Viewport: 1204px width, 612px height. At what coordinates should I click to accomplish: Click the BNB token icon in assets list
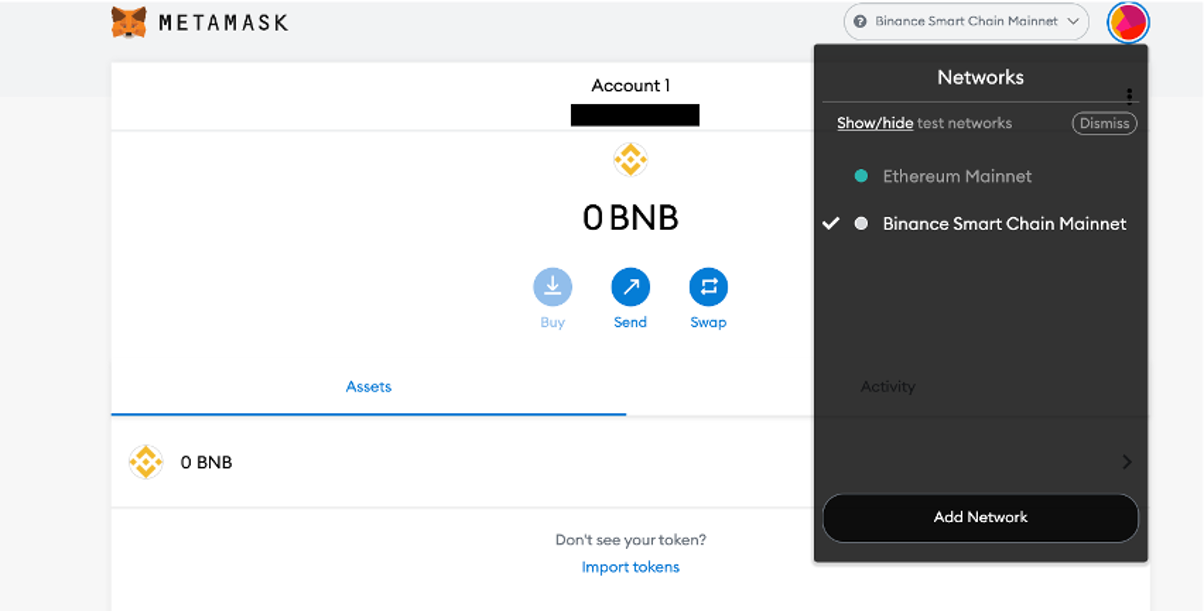pos(146,462)
